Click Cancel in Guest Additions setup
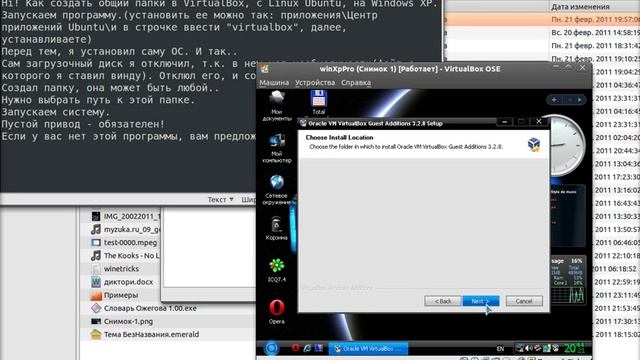Image resolution: width=640 pixels, height=360 pixels. click(524, 301)
